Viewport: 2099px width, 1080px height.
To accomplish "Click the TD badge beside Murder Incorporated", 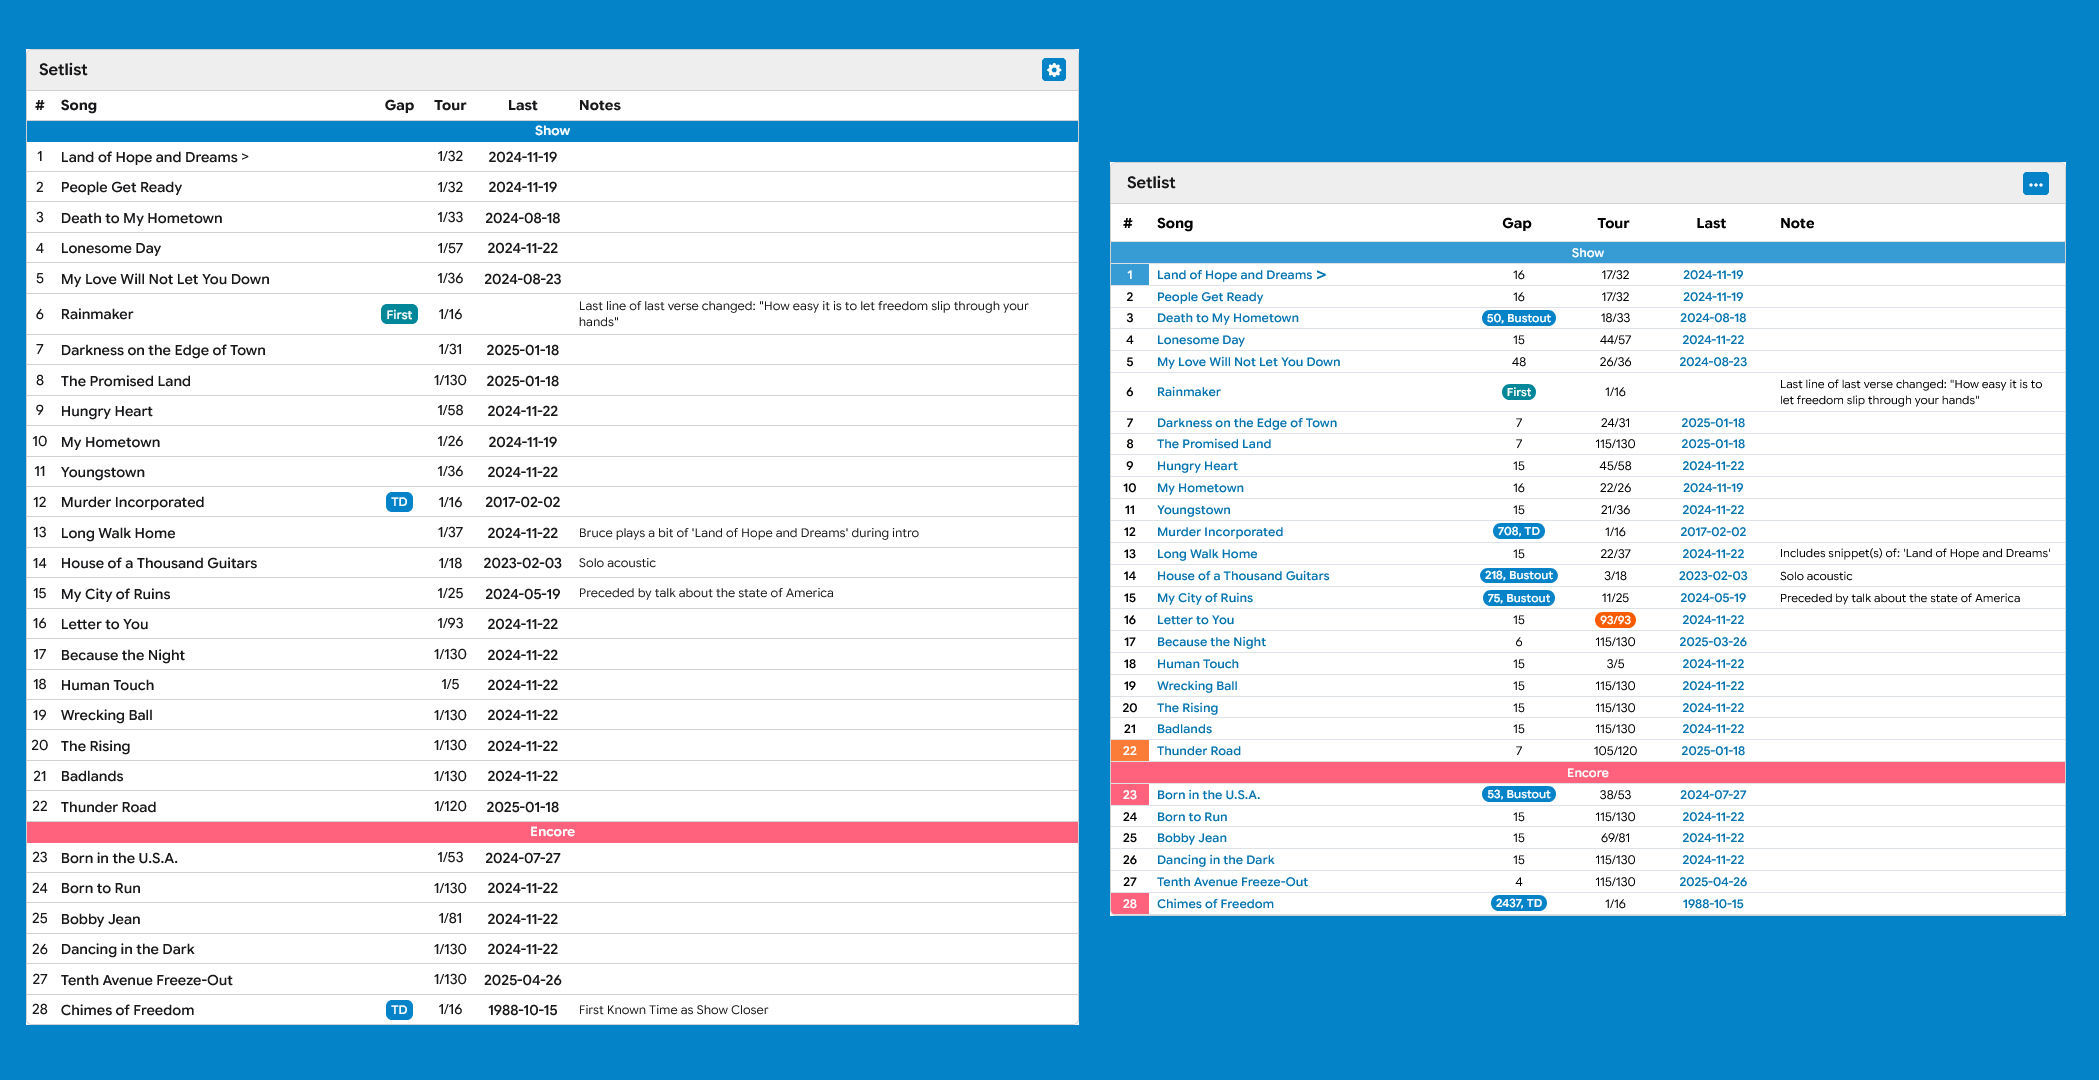I will [x=399, y=502].
